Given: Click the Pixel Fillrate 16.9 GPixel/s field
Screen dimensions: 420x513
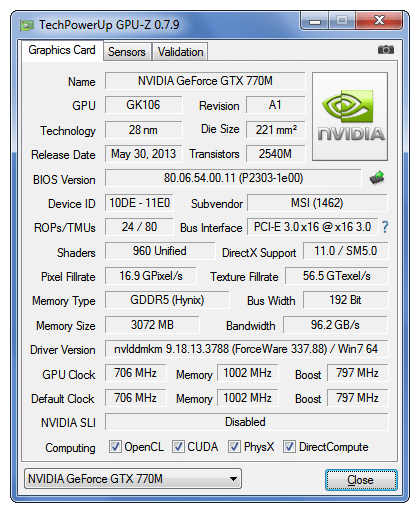Looking at the screenshot, I should pos(151,276).
